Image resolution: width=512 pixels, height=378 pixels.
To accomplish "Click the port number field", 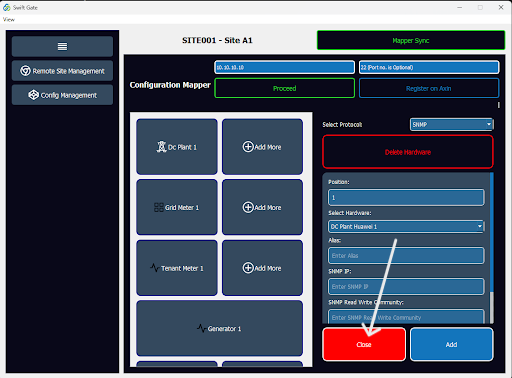I will point(429,67).
